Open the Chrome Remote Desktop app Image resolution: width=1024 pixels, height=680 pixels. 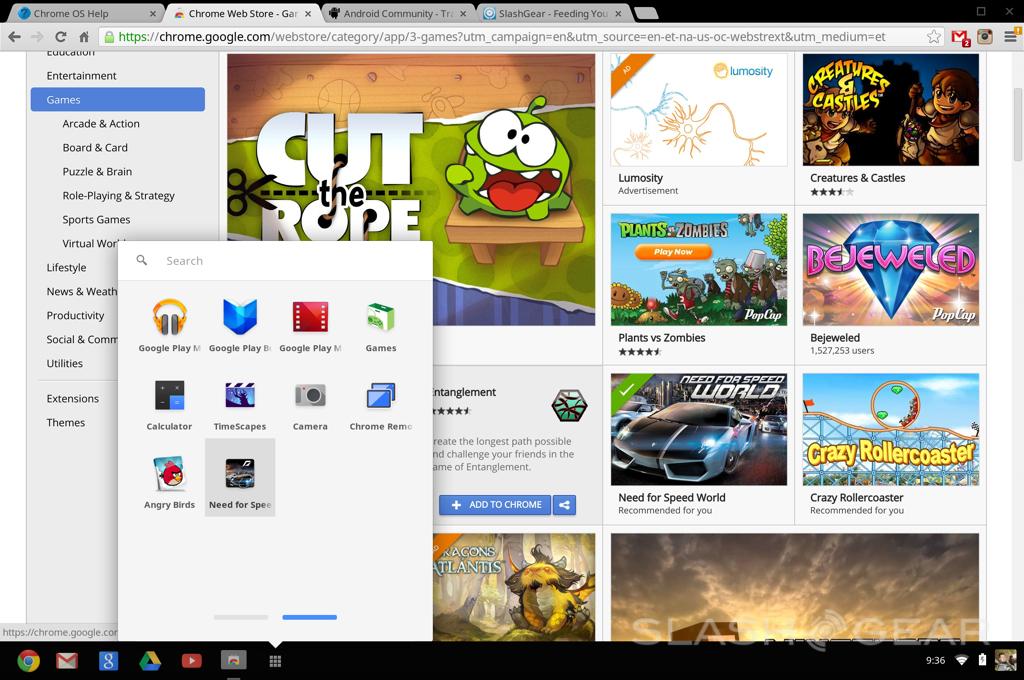point(381,404)
